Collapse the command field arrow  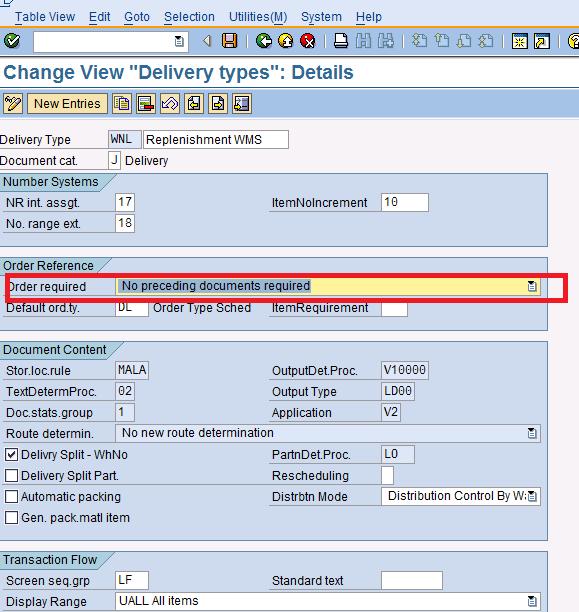[207, 41]
